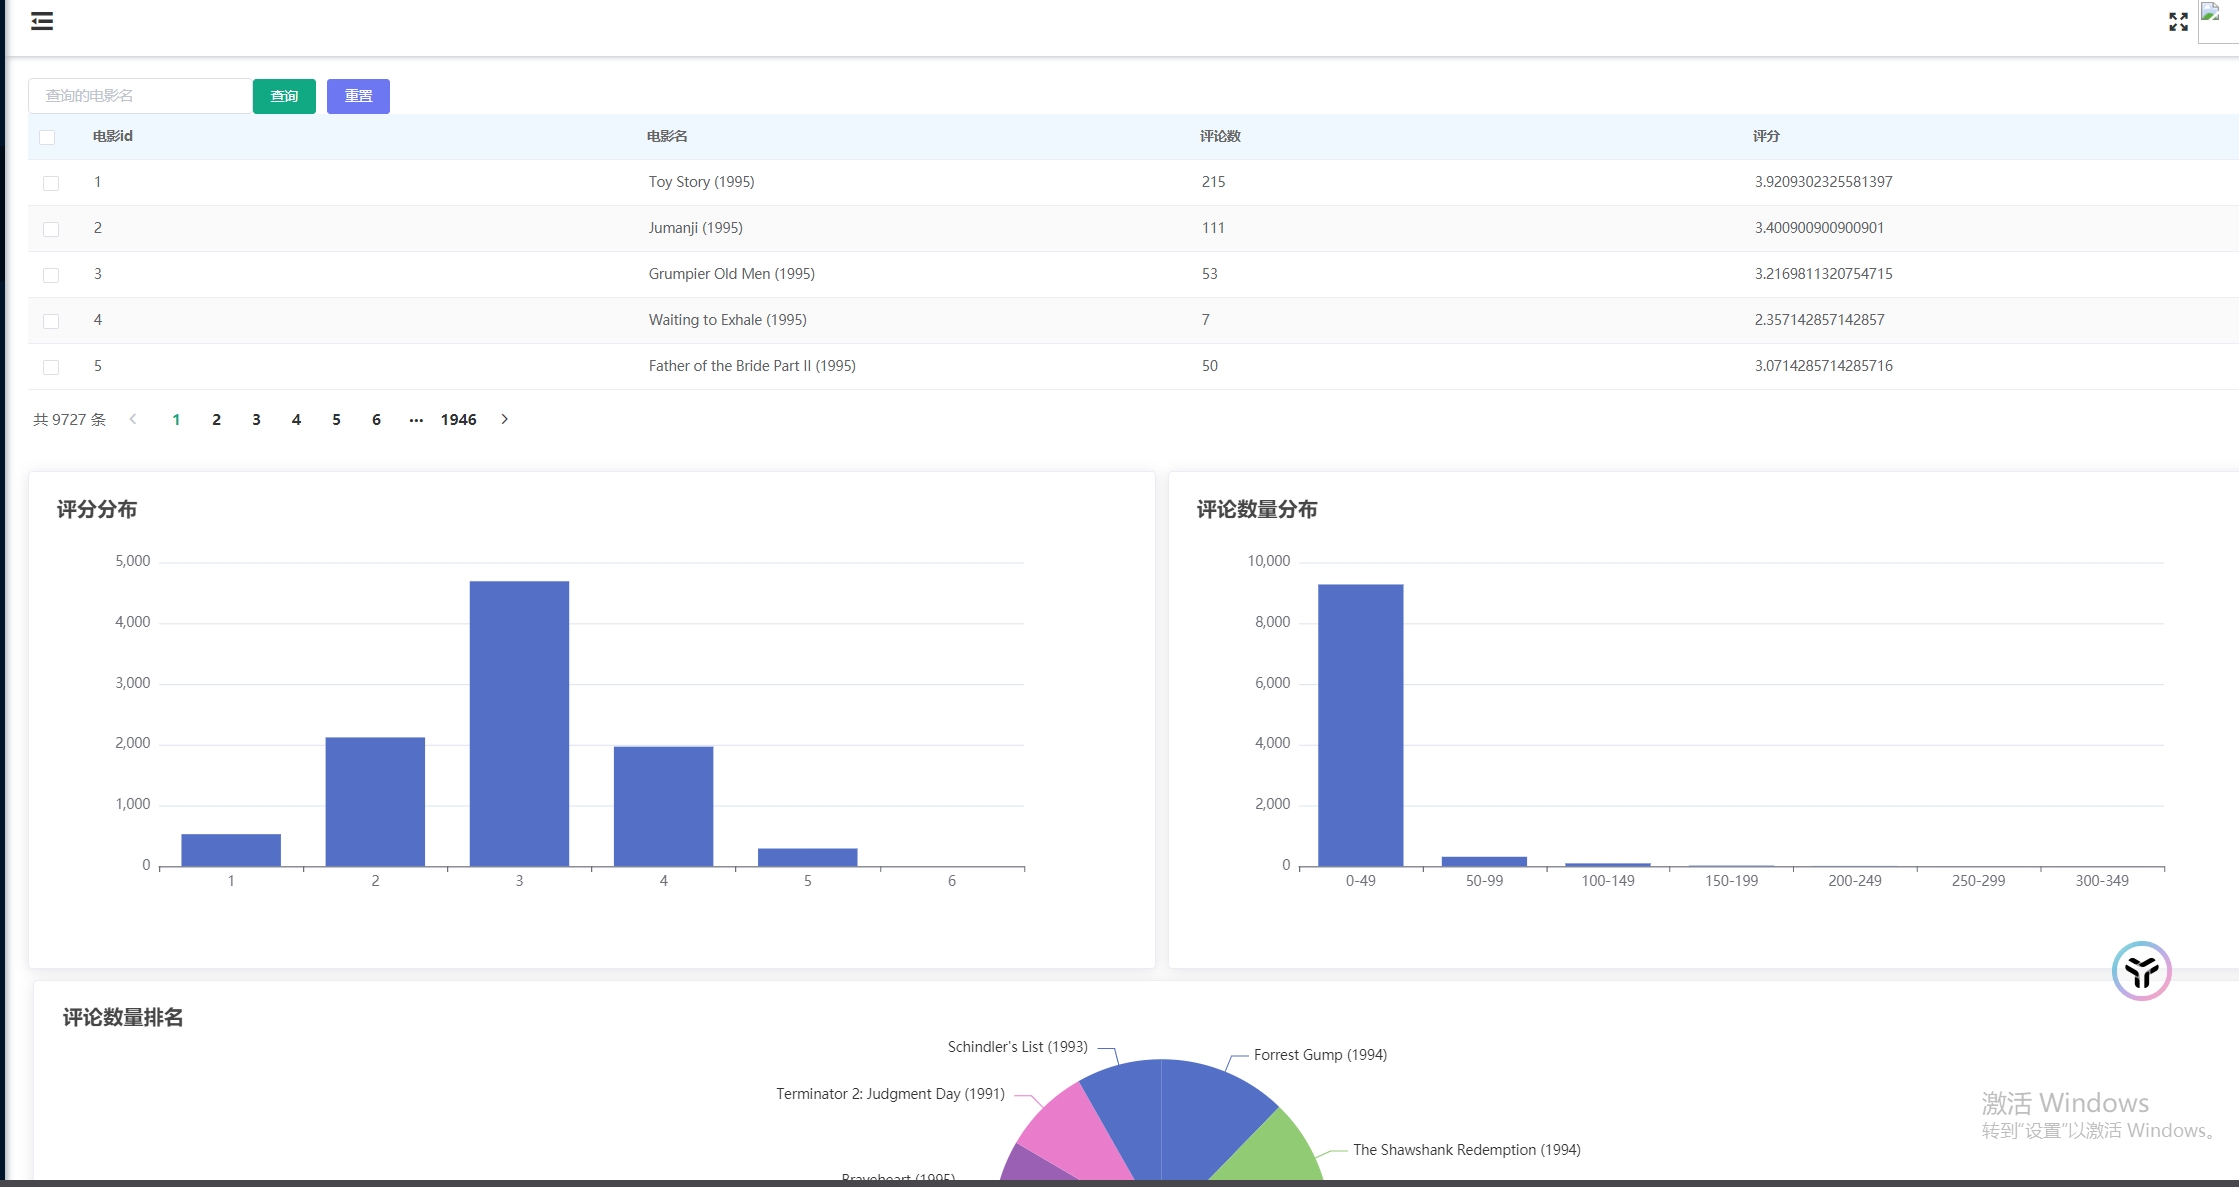Screen dimensions: 2239x1187
Task: Go to page 3 in pagination
Action: pyautogui.click(x=256, y=419)
